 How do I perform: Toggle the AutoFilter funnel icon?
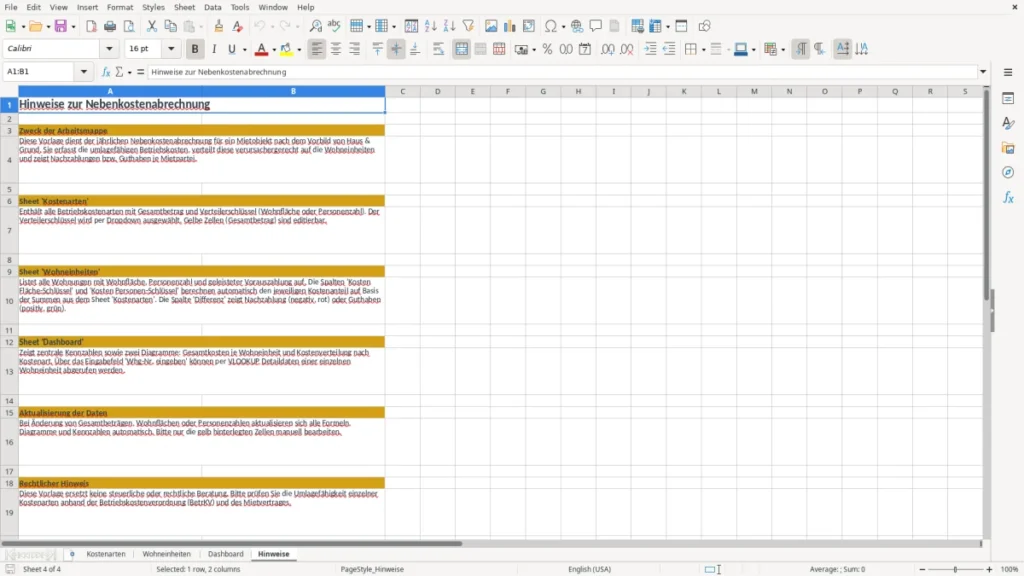(468, 26)
